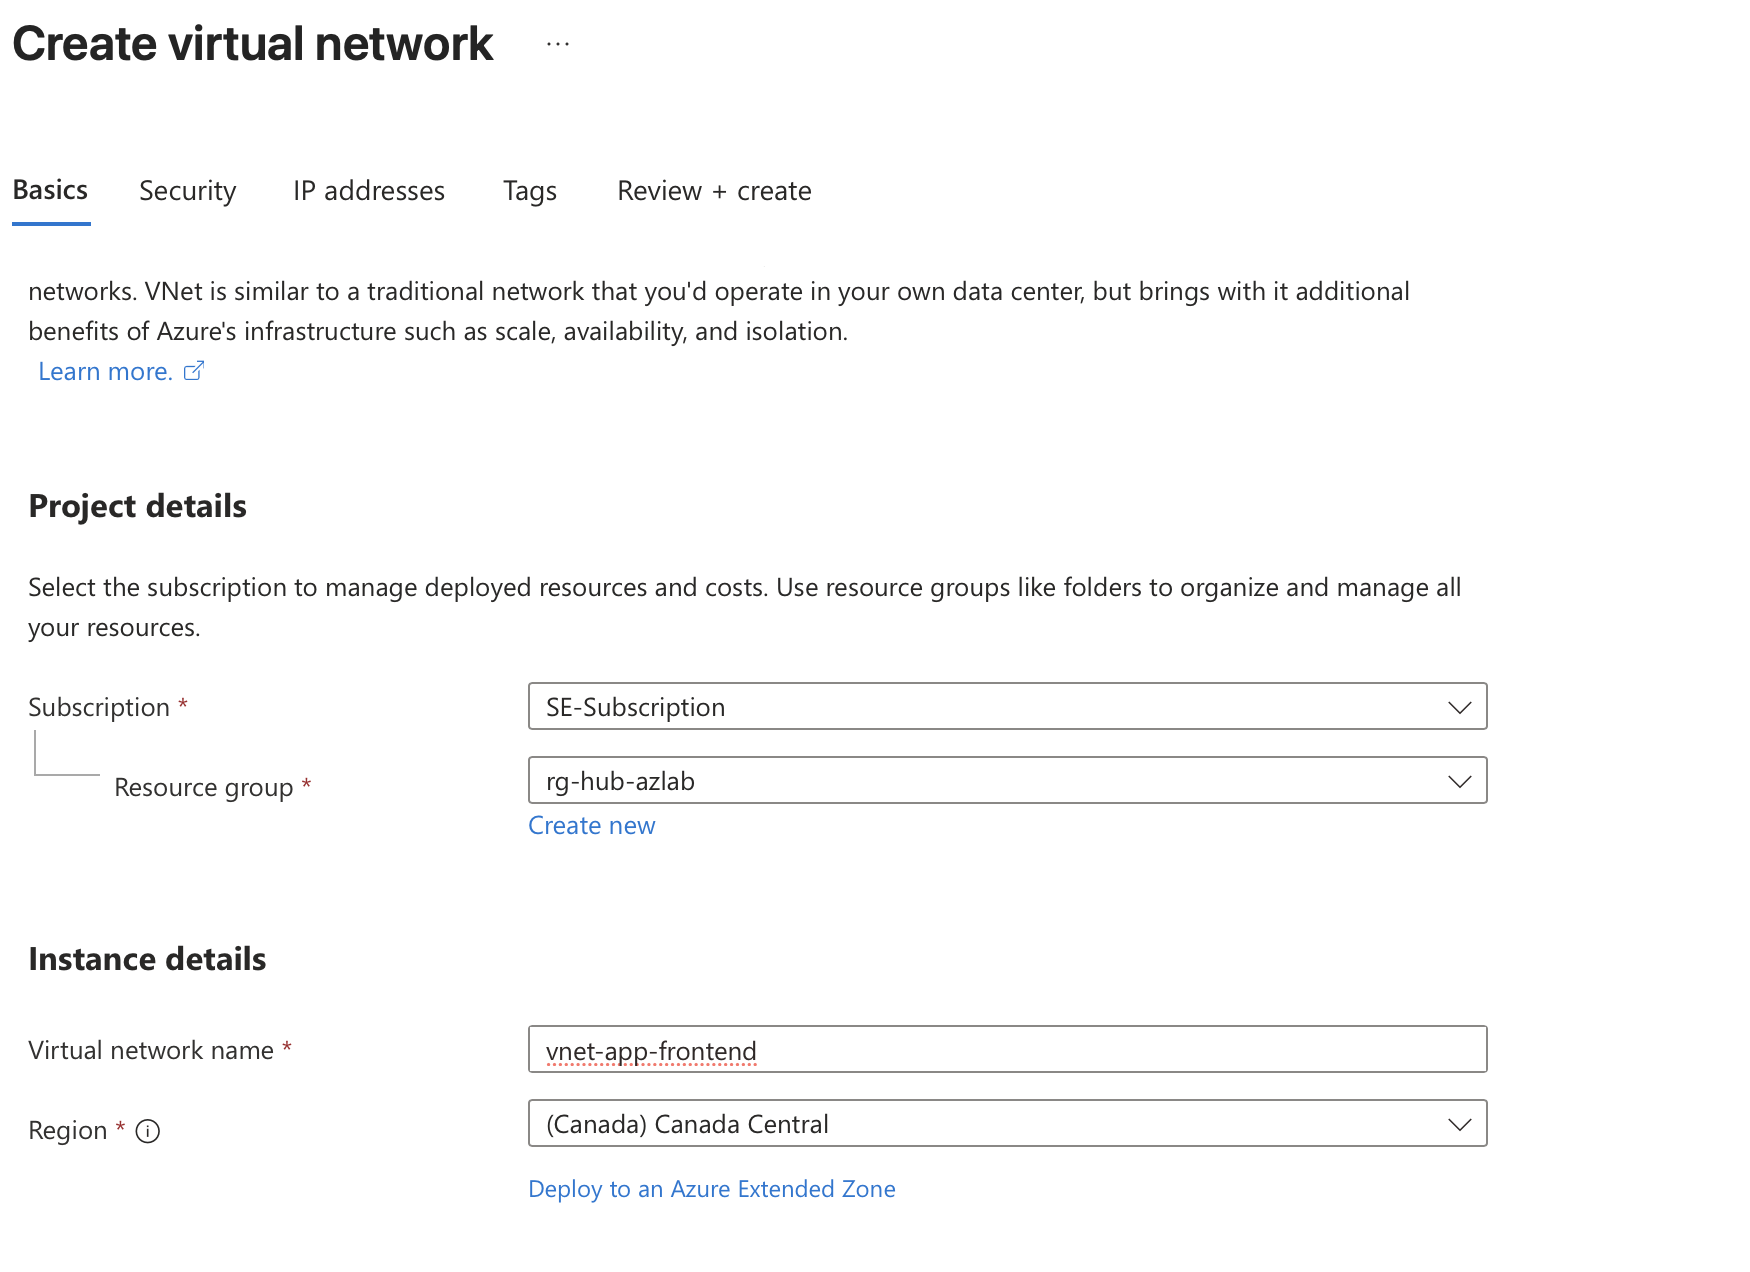The height and width of the screenshot is (1272, 1750).
Task: Click Create new resource group link
Action: coord(592,826)
